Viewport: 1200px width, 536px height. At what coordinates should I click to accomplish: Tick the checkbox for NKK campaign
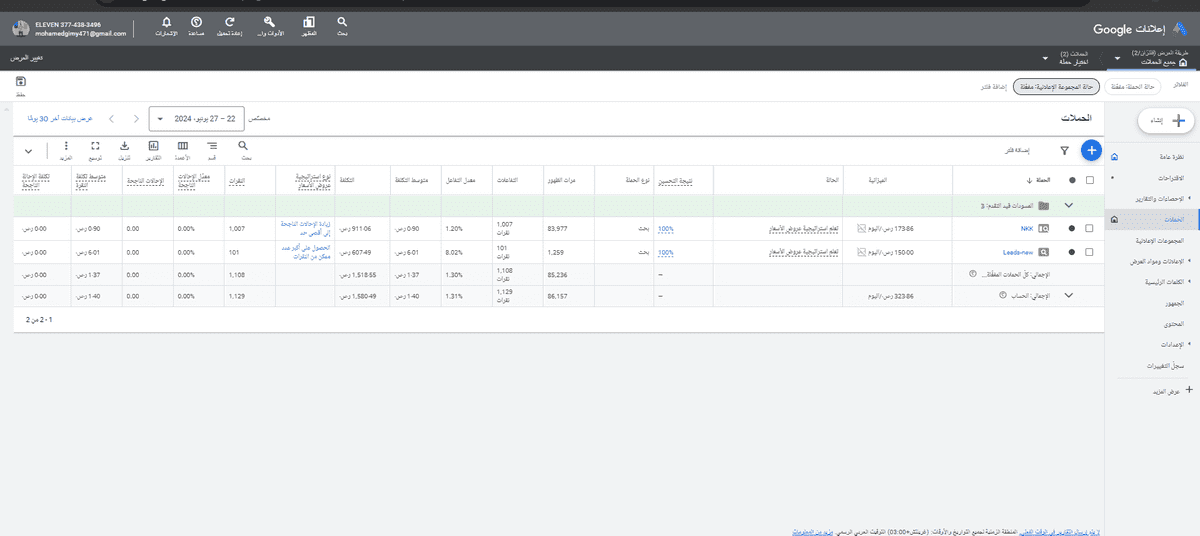tap(1089, 228)
